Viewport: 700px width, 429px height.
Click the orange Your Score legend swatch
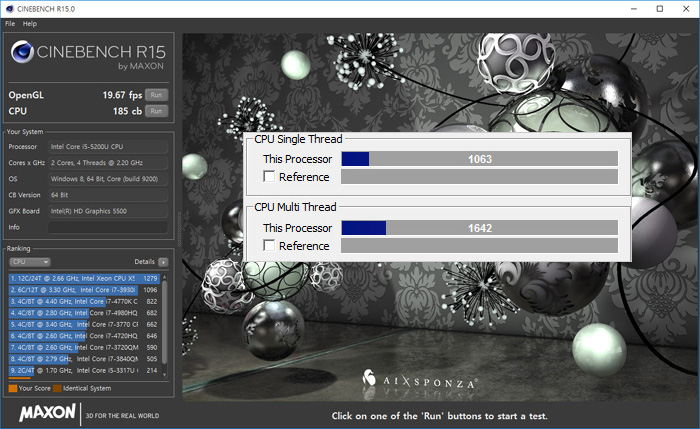pos(12,388)
